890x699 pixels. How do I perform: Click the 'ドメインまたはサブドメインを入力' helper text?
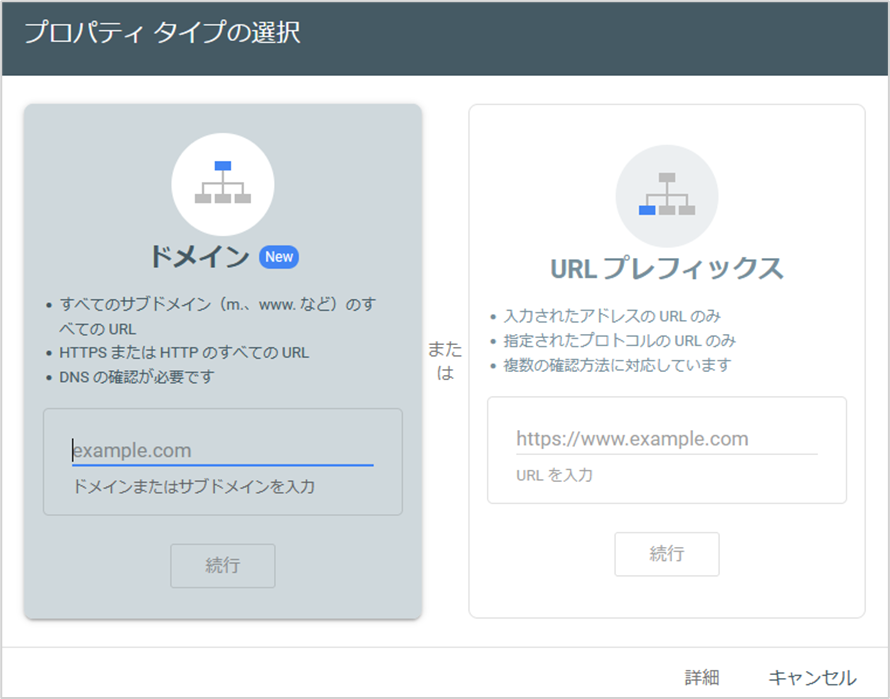point(194,487)
